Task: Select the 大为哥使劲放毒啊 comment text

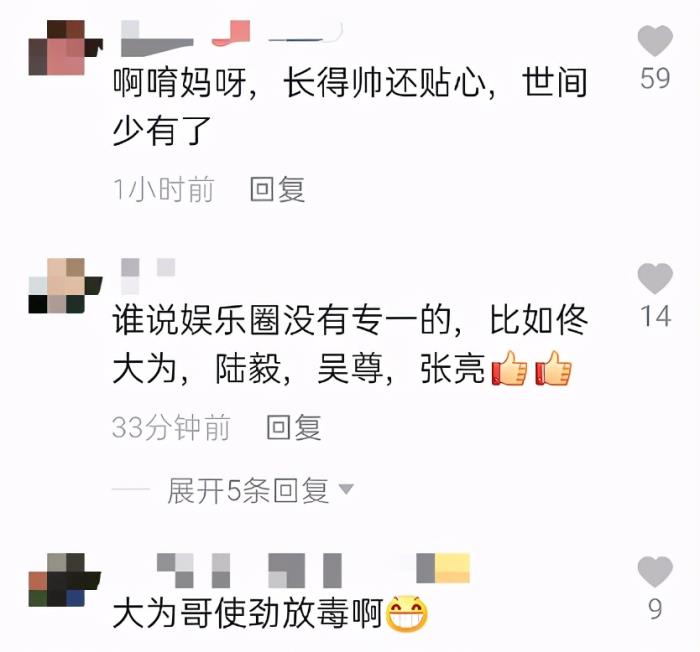Action: click(x=270, y=613)
